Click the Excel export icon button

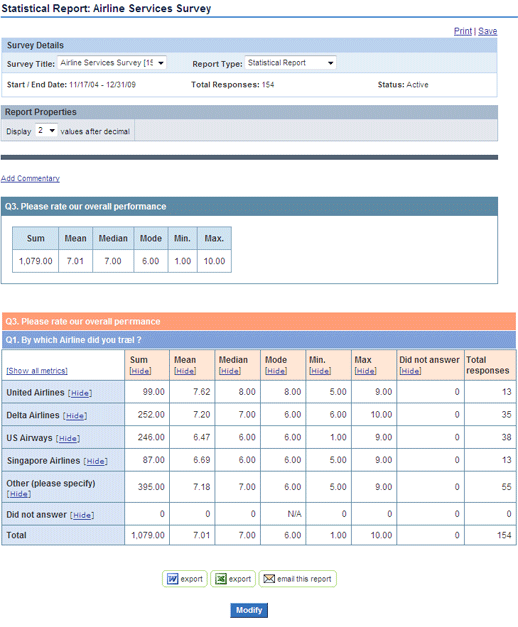[x=233, y=579]
